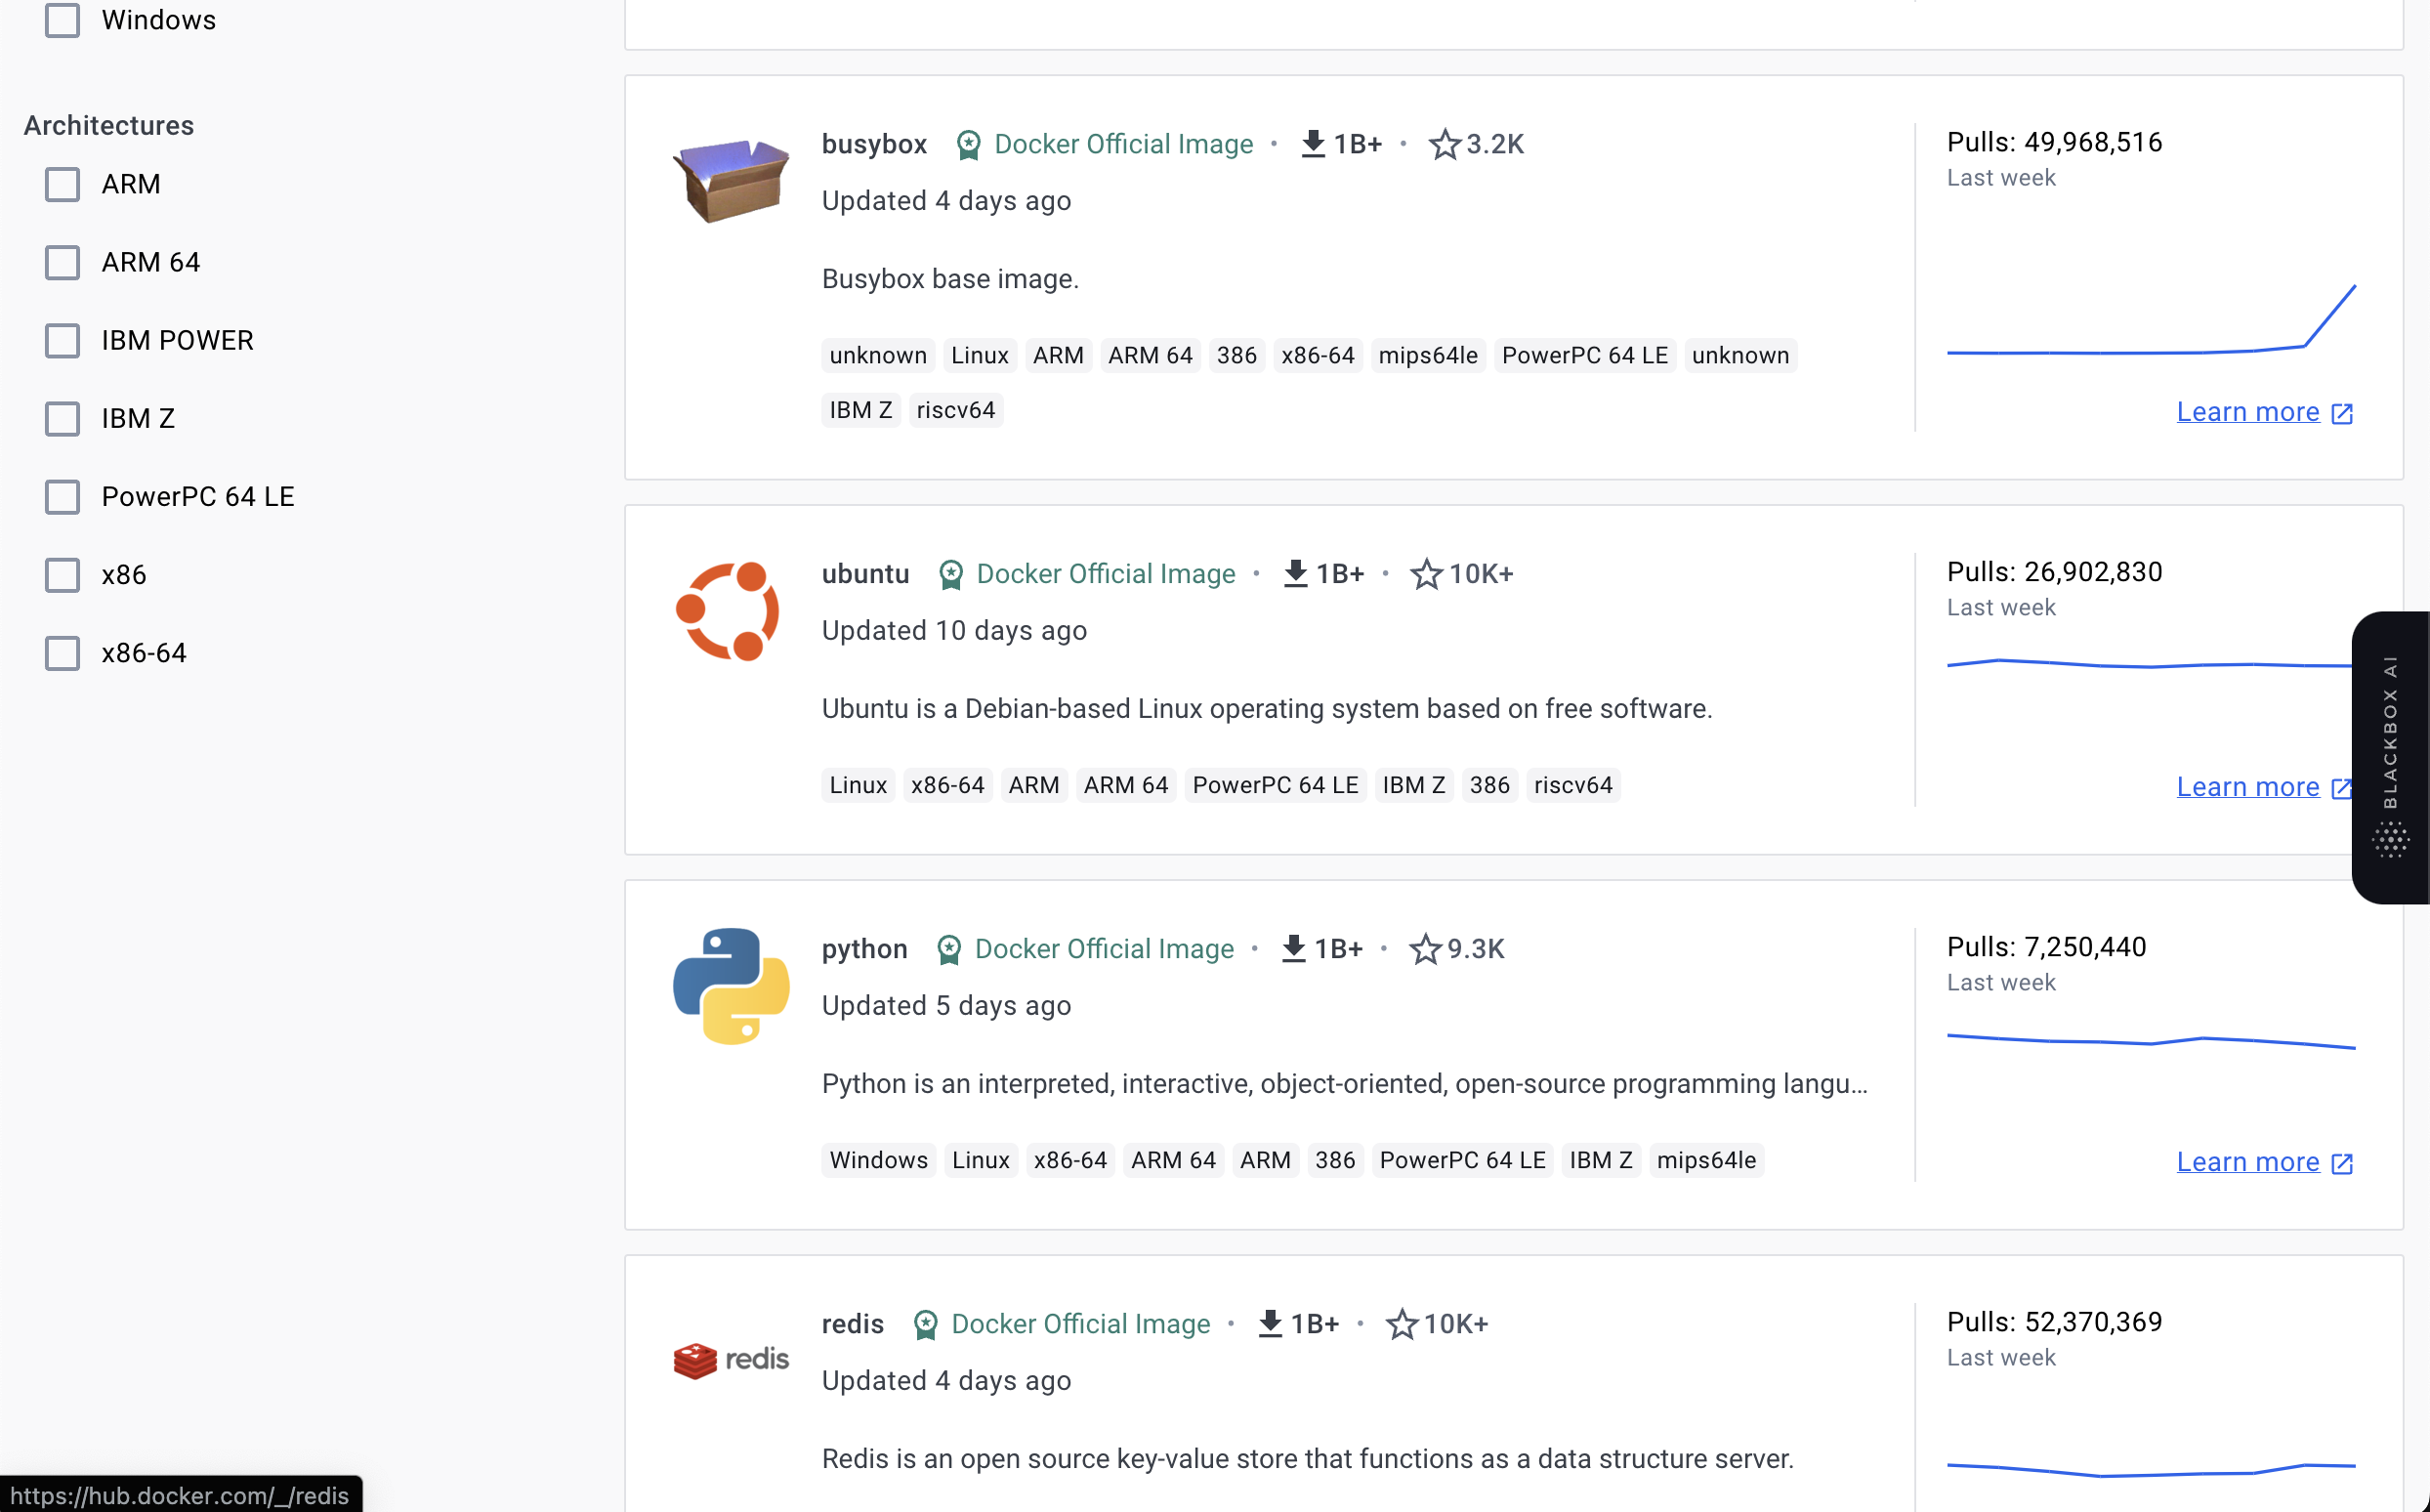
Task: Select the PowerPC 64 LE checkbox
Action: [62, 497]
